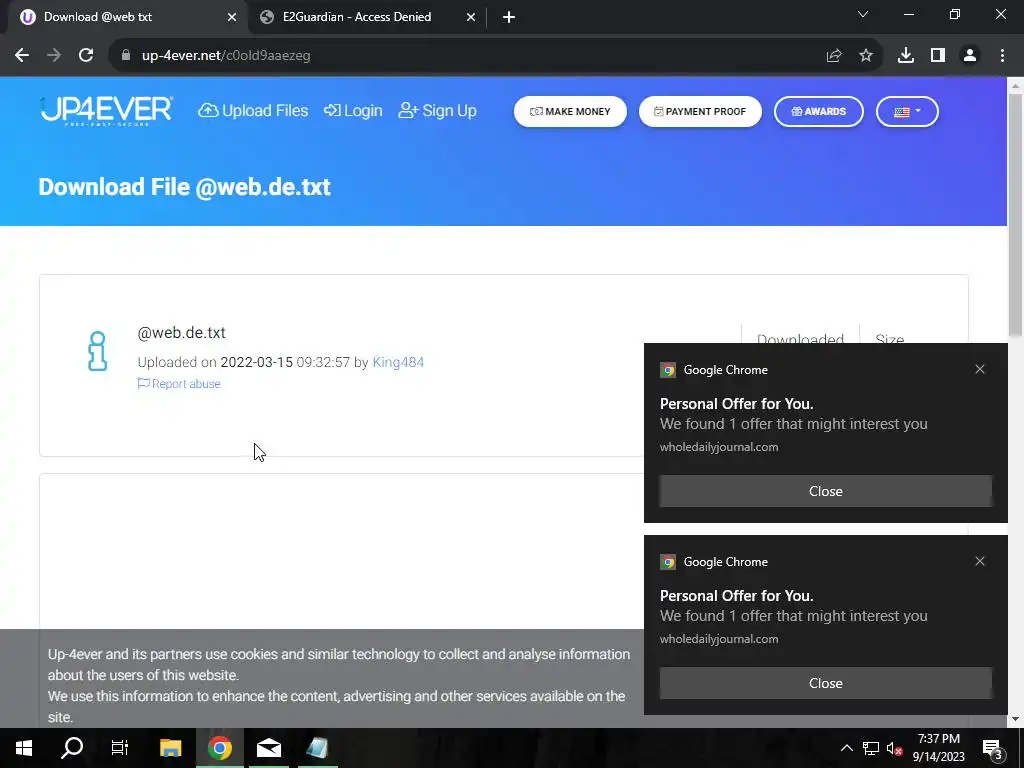Click Close on first notification
This screenshot has height=768, width=1024.
825,491
